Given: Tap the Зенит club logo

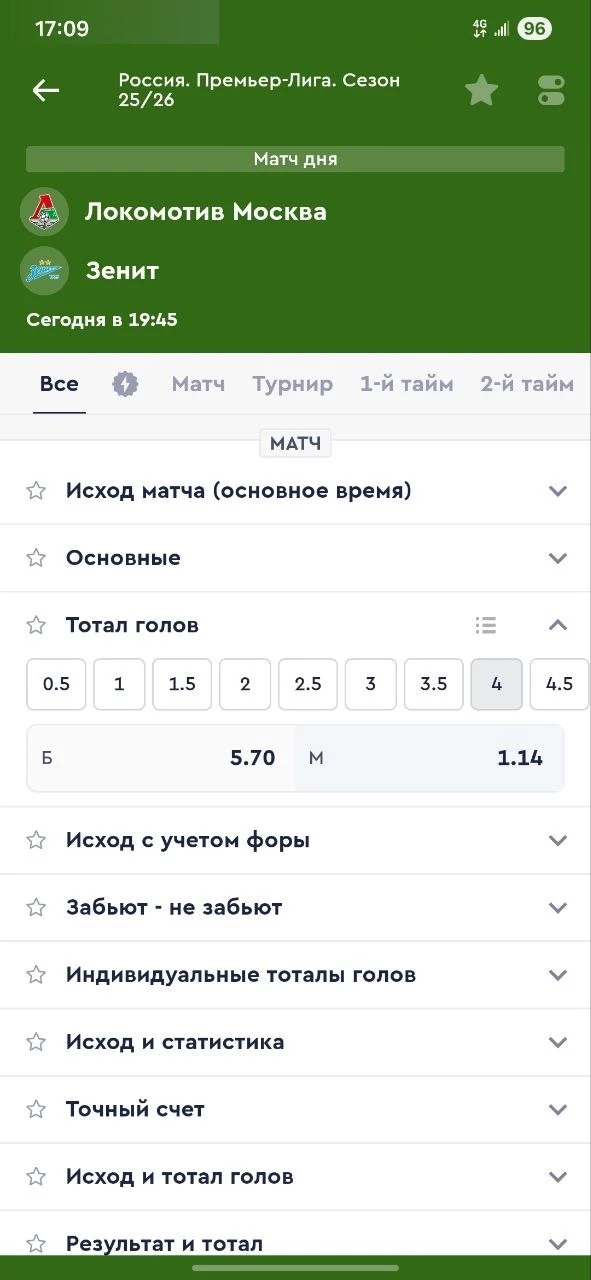Looking at the screenshot, I should tap(44, 270).
